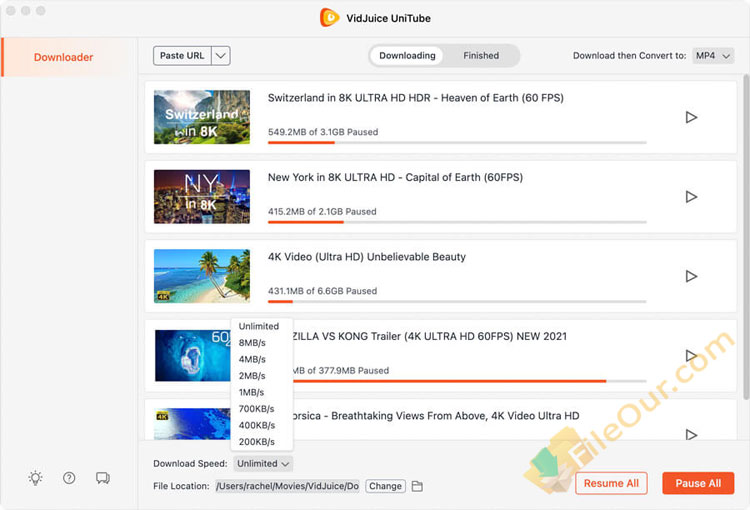Select 4MB/s from speed list
This screenshot has width=750, height=510.
(x=252, y=359)
